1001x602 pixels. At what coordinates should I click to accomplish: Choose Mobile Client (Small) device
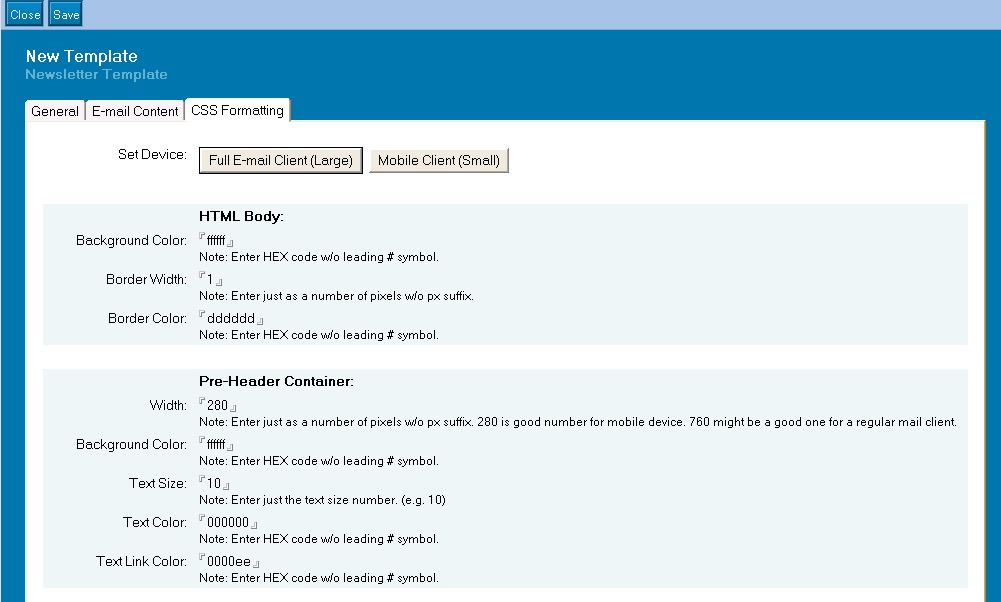(x=439, y=160)
